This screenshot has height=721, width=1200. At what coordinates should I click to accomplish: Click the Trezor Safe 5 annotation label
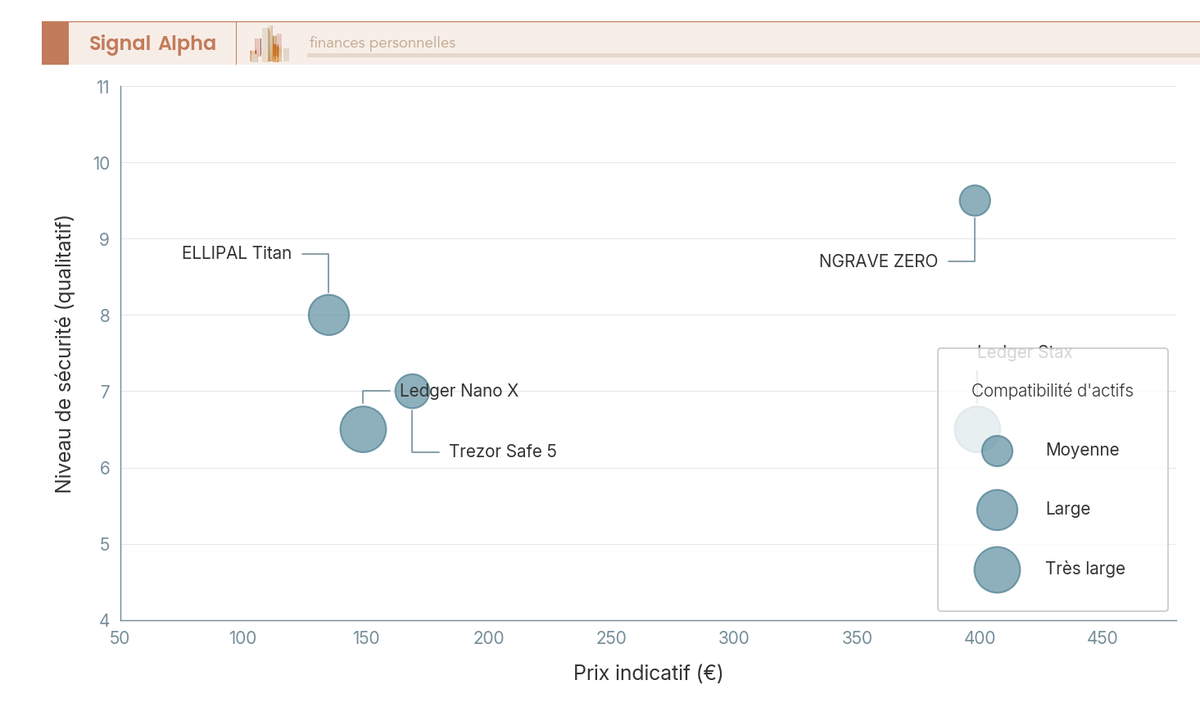pyautogui.click(x=503, y=451)
